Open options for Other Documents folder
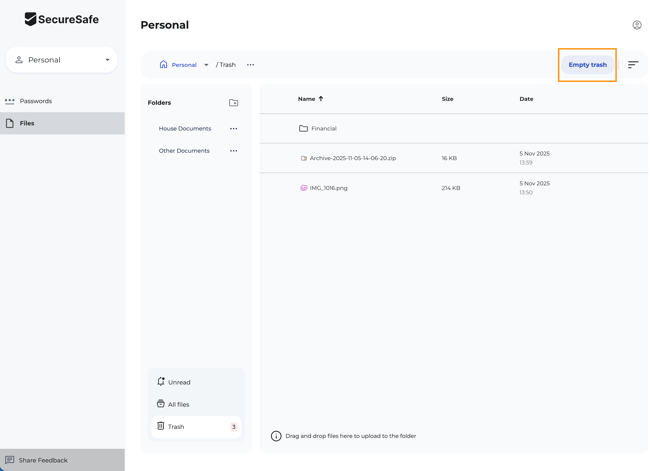The image size is (670, 471). pos(234,151)
